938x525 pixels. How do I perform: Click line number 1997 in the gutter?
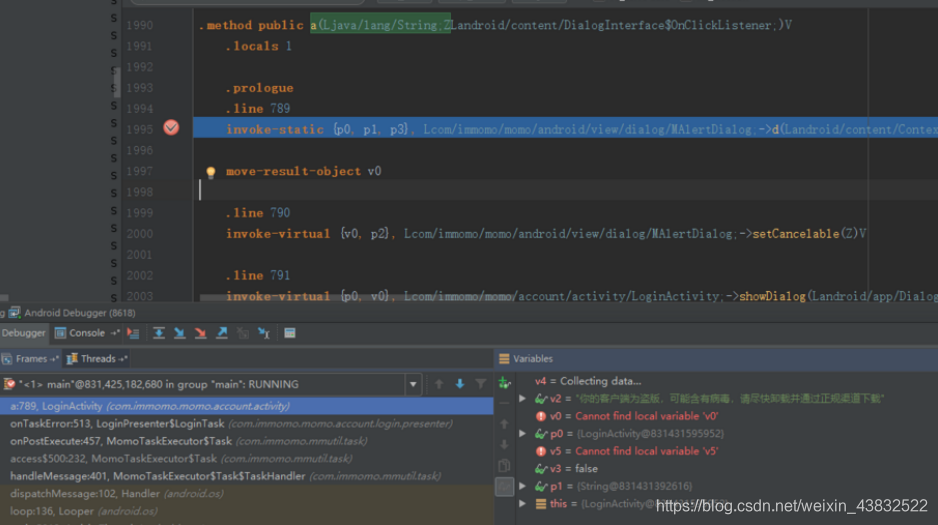139,171
